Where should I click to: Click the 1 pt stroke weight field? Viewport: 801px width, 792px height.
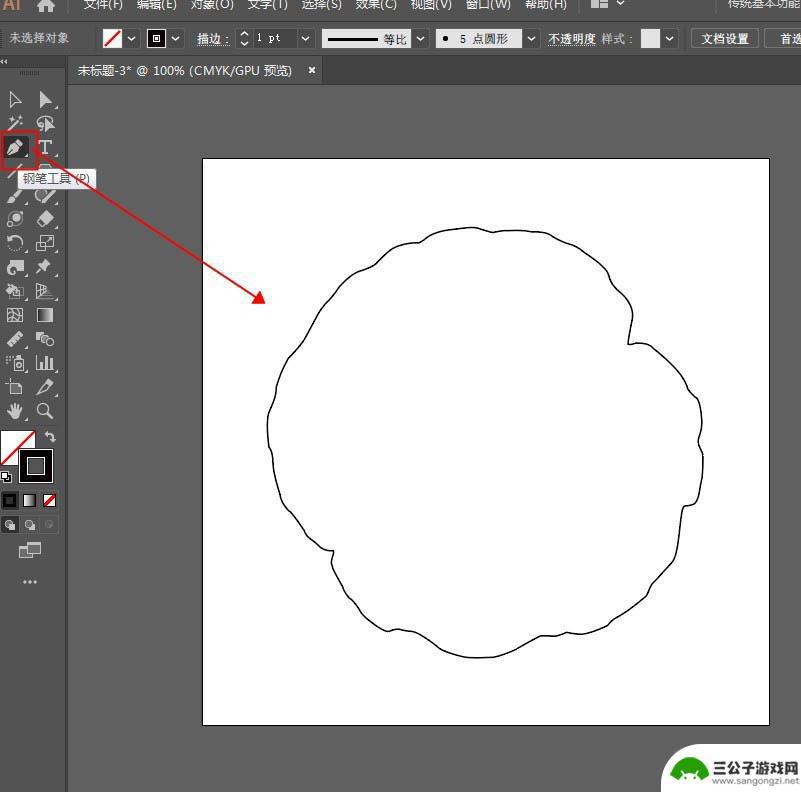click(x=274, y=38)
